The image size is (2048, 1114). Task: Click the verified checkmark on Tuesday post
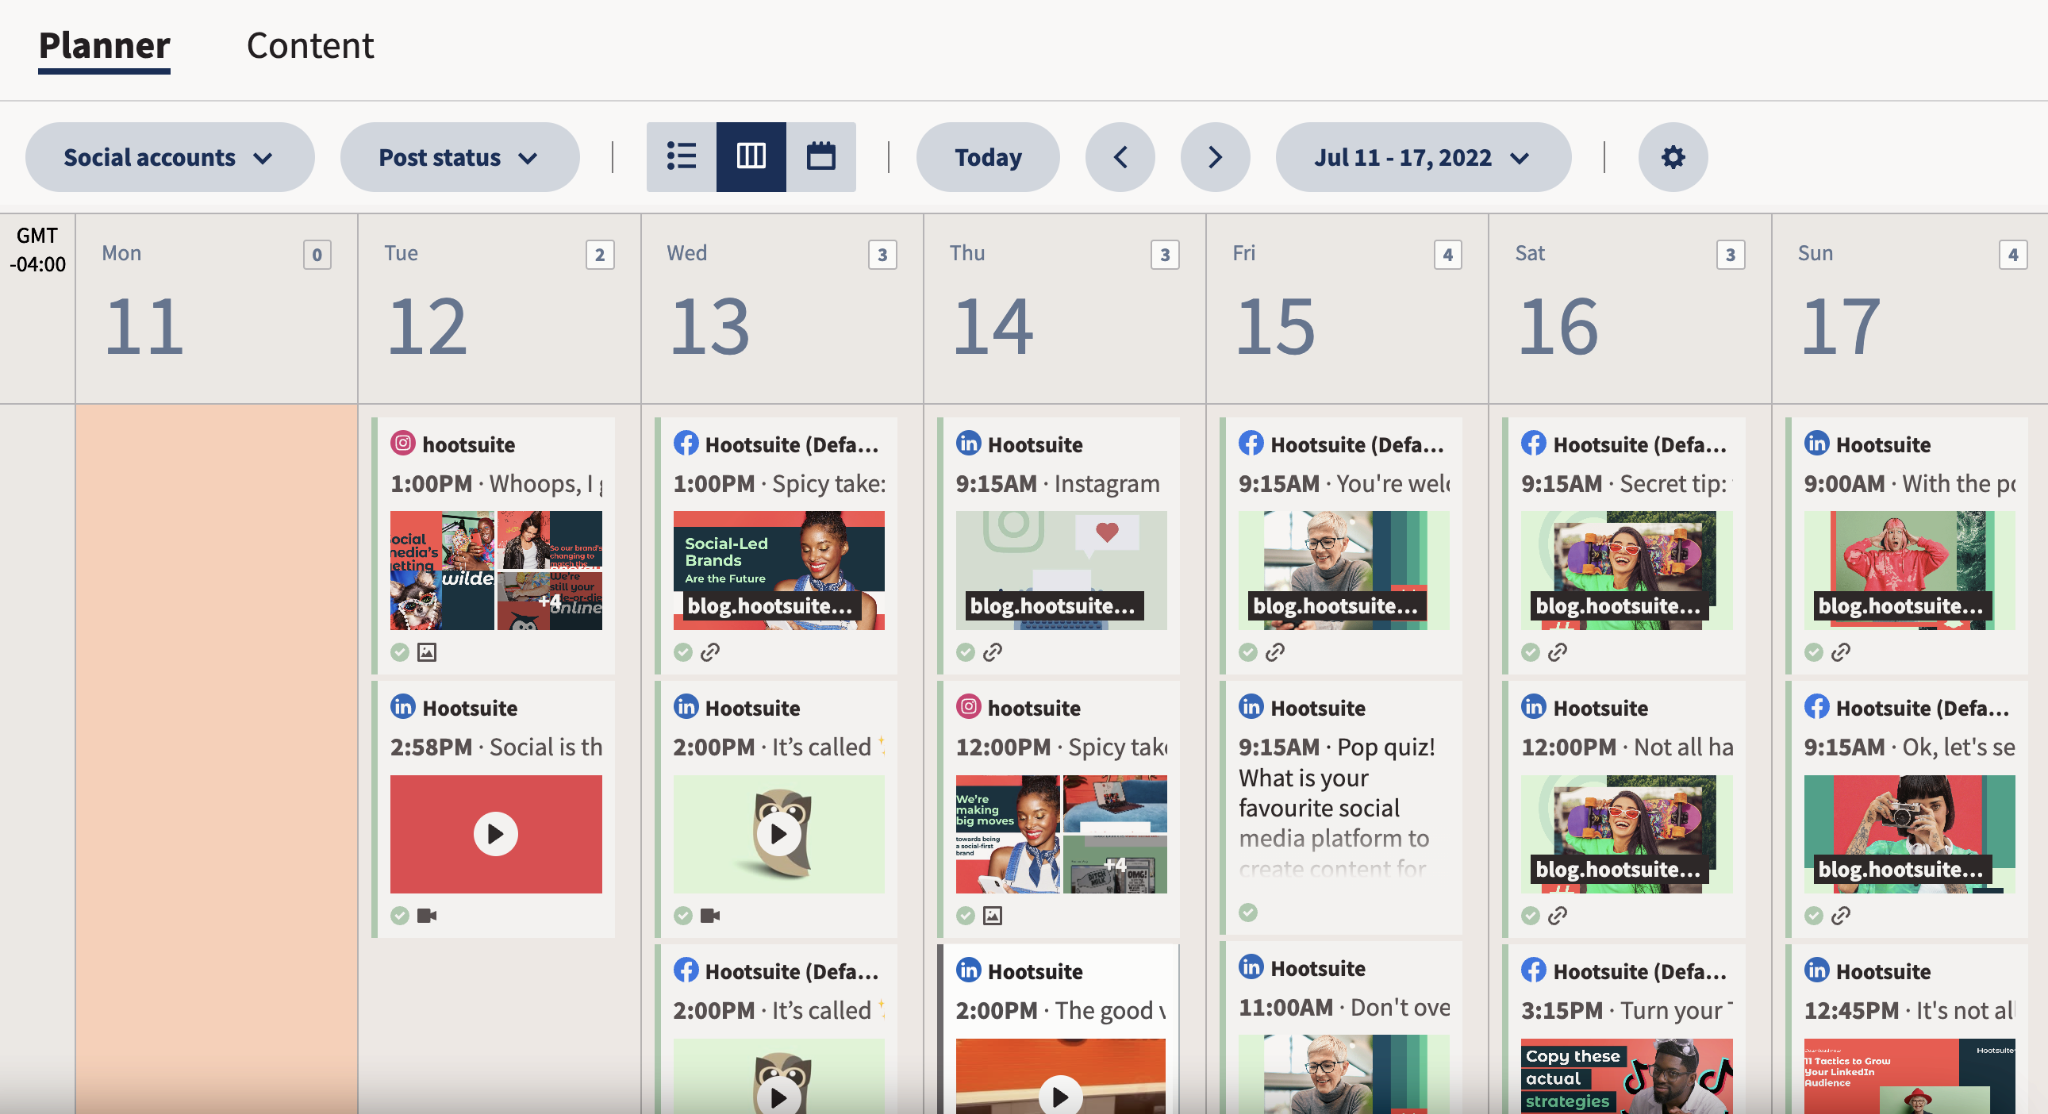(x=399, y=650)
